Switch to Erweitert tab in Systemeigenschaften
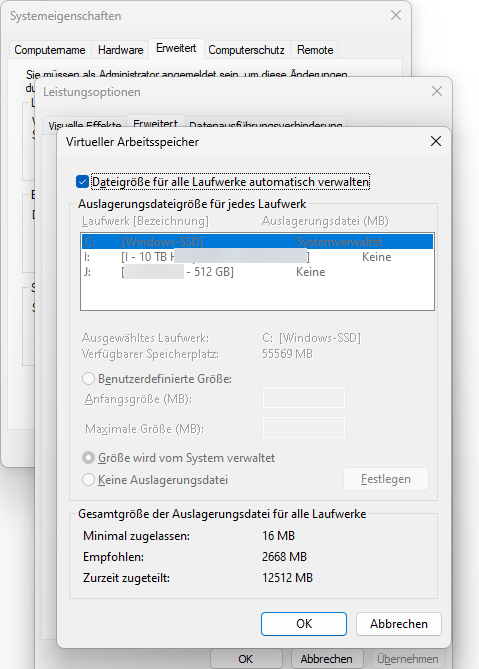Image resolution: width=479 pixels, height=669 pixels. click(x=176, y=48)
